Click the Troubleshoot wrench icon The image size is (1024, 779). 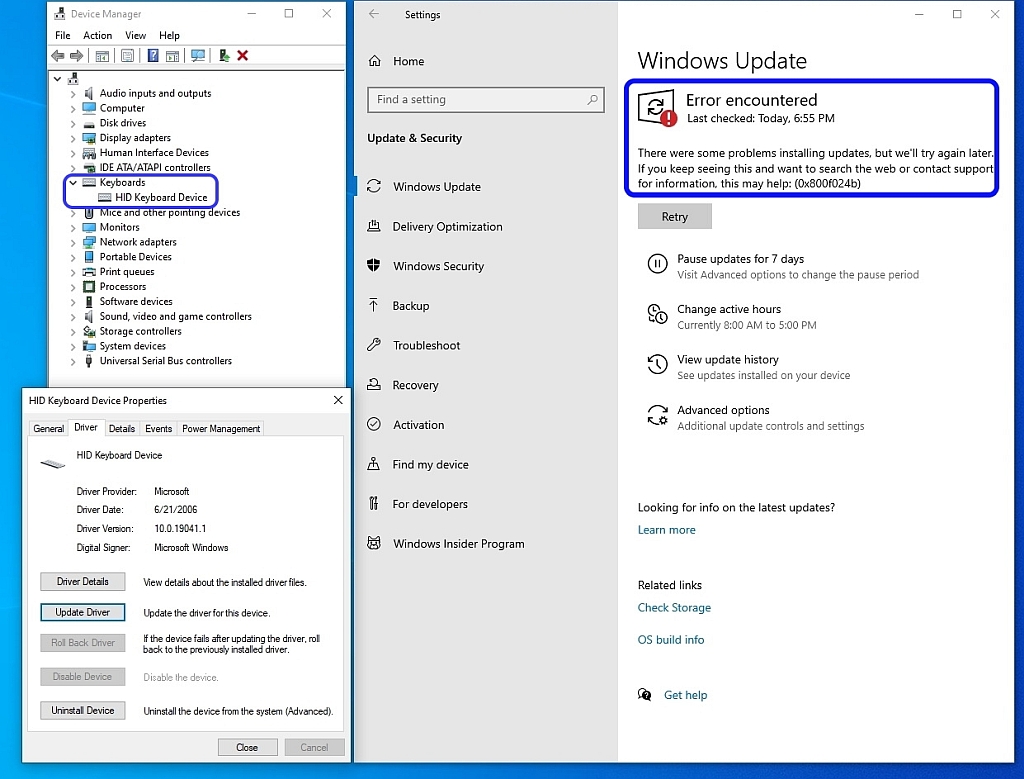[x=374, y=345]
